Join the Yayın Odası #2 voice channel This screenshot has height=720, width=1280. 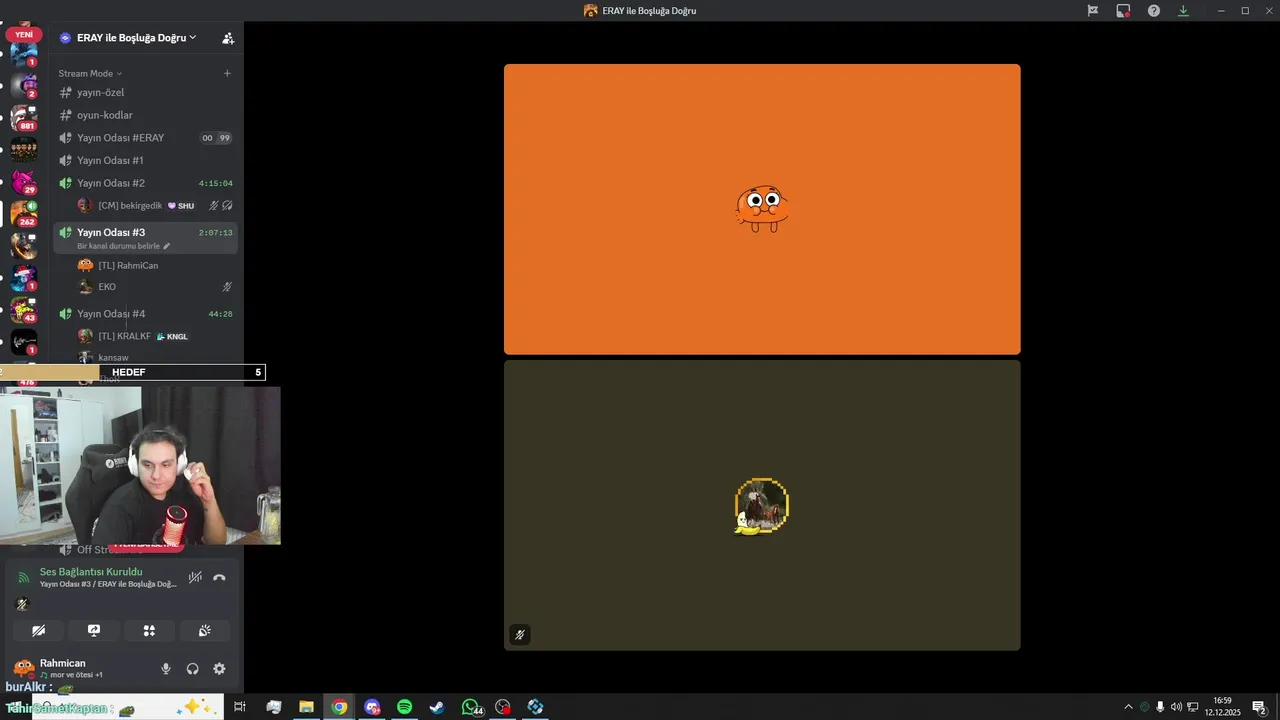(146, 183)
